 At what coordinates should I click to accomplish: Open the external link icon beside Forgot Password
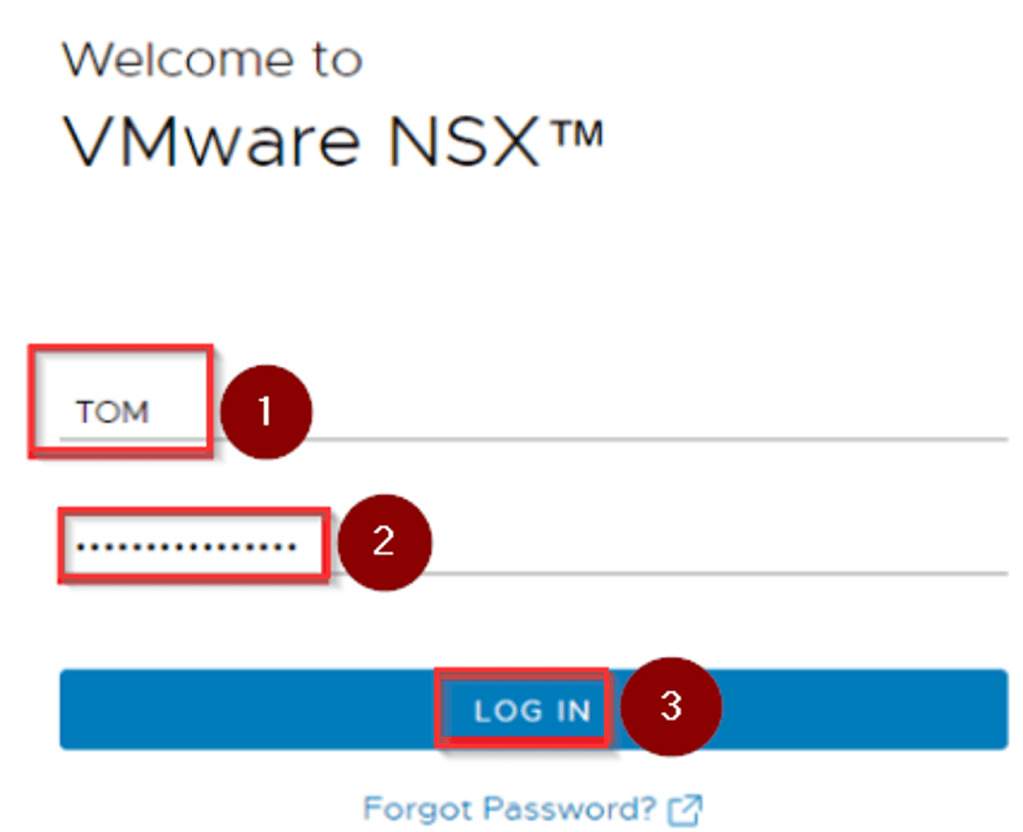[x=686, y=808]
